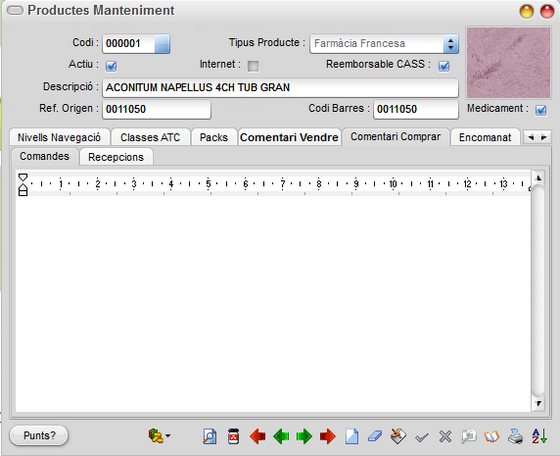Open the coins icon dropdown arrow
The width and height of the screenshot is (560, 456).
168,436
